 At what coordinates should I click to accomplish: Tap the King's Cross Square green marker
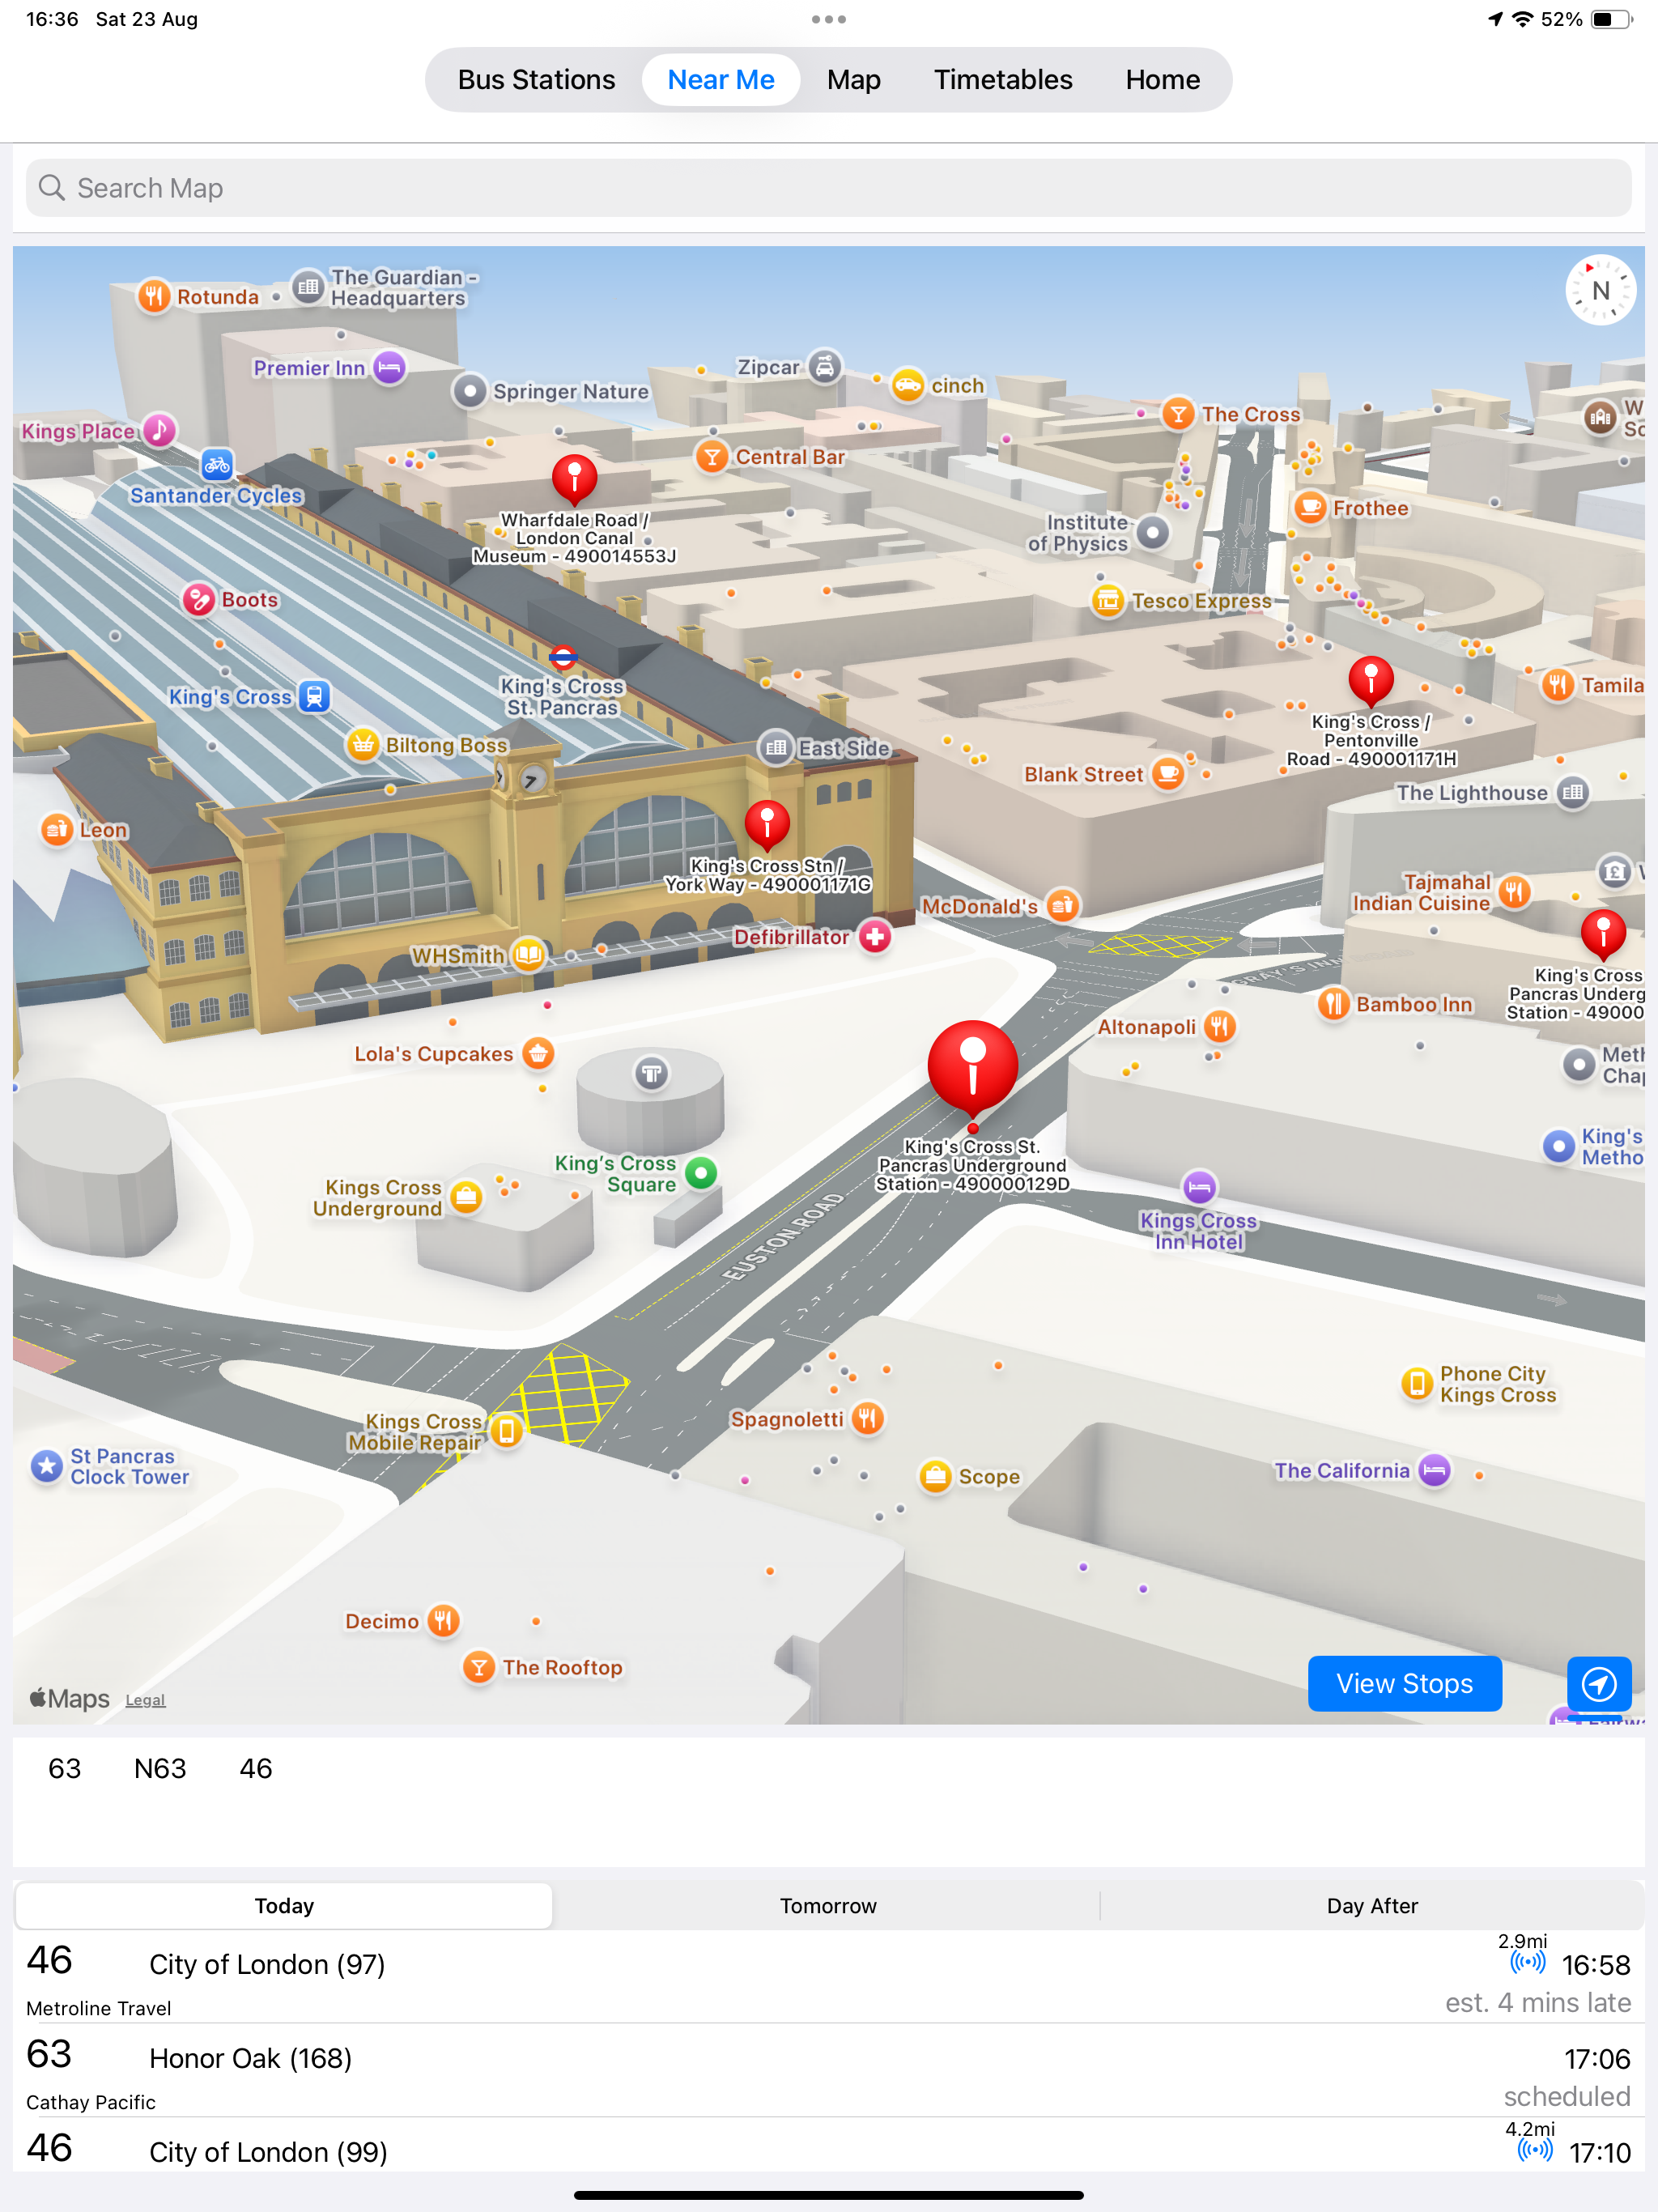coord(701,1173)
